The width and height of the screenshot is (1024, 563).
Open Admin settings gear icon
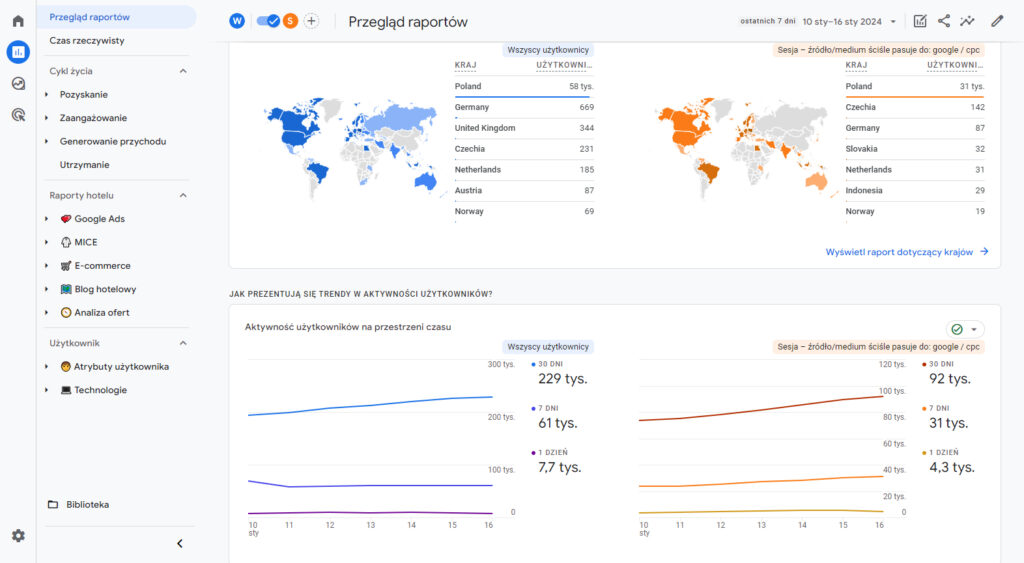click(18, 536)
